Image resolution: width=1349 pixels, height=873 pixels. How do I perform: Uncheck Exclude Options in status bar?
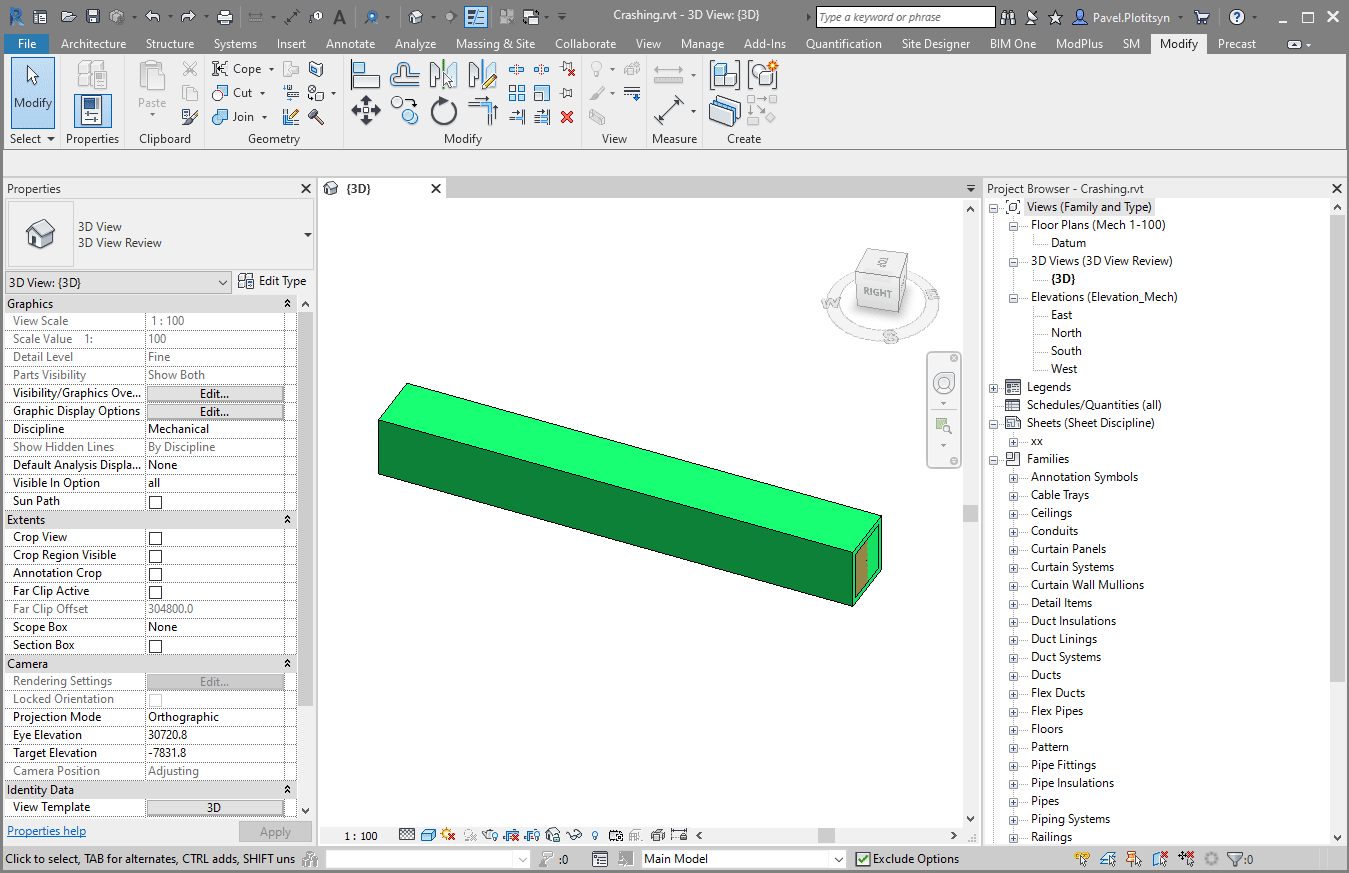coord(863,859)
